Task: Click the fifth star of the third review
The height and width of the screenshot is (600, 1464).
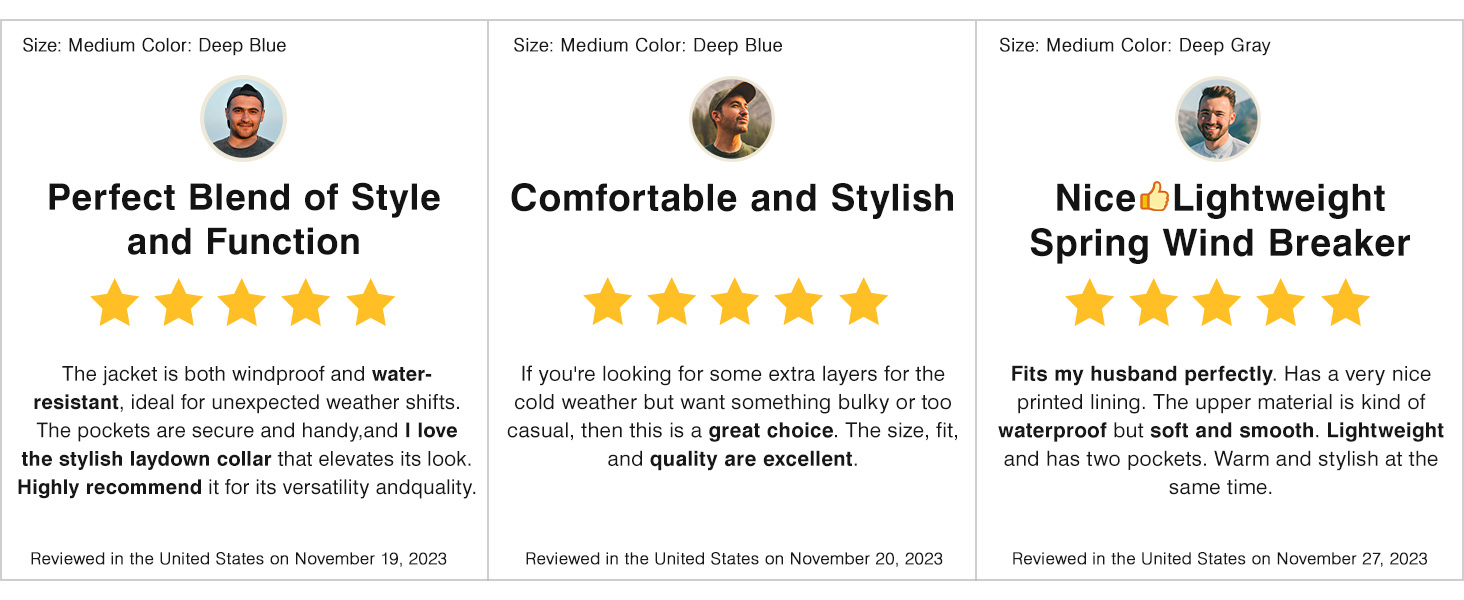Action: click(1346, 302)
